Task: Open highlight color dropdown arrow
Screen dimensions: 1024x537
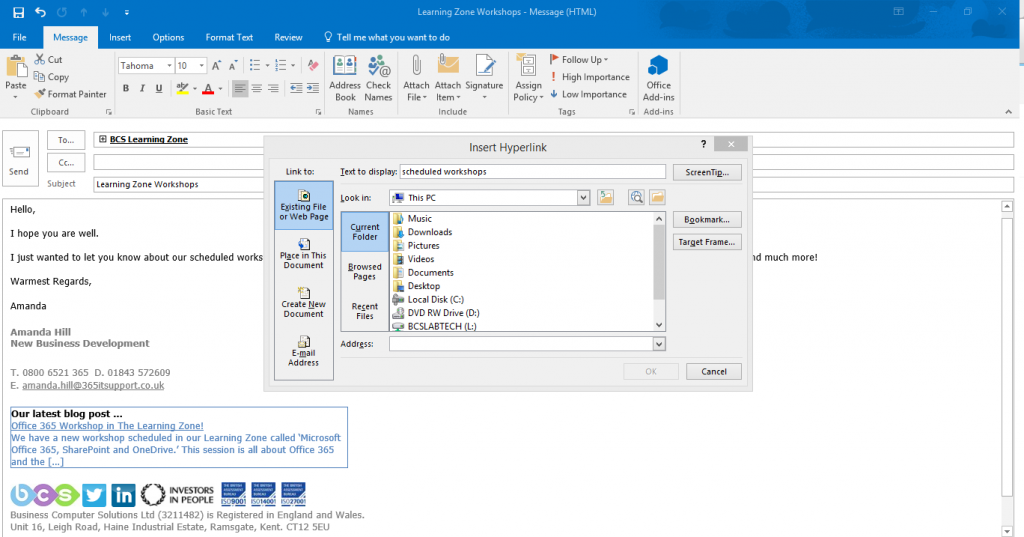Action: (195, 88)
